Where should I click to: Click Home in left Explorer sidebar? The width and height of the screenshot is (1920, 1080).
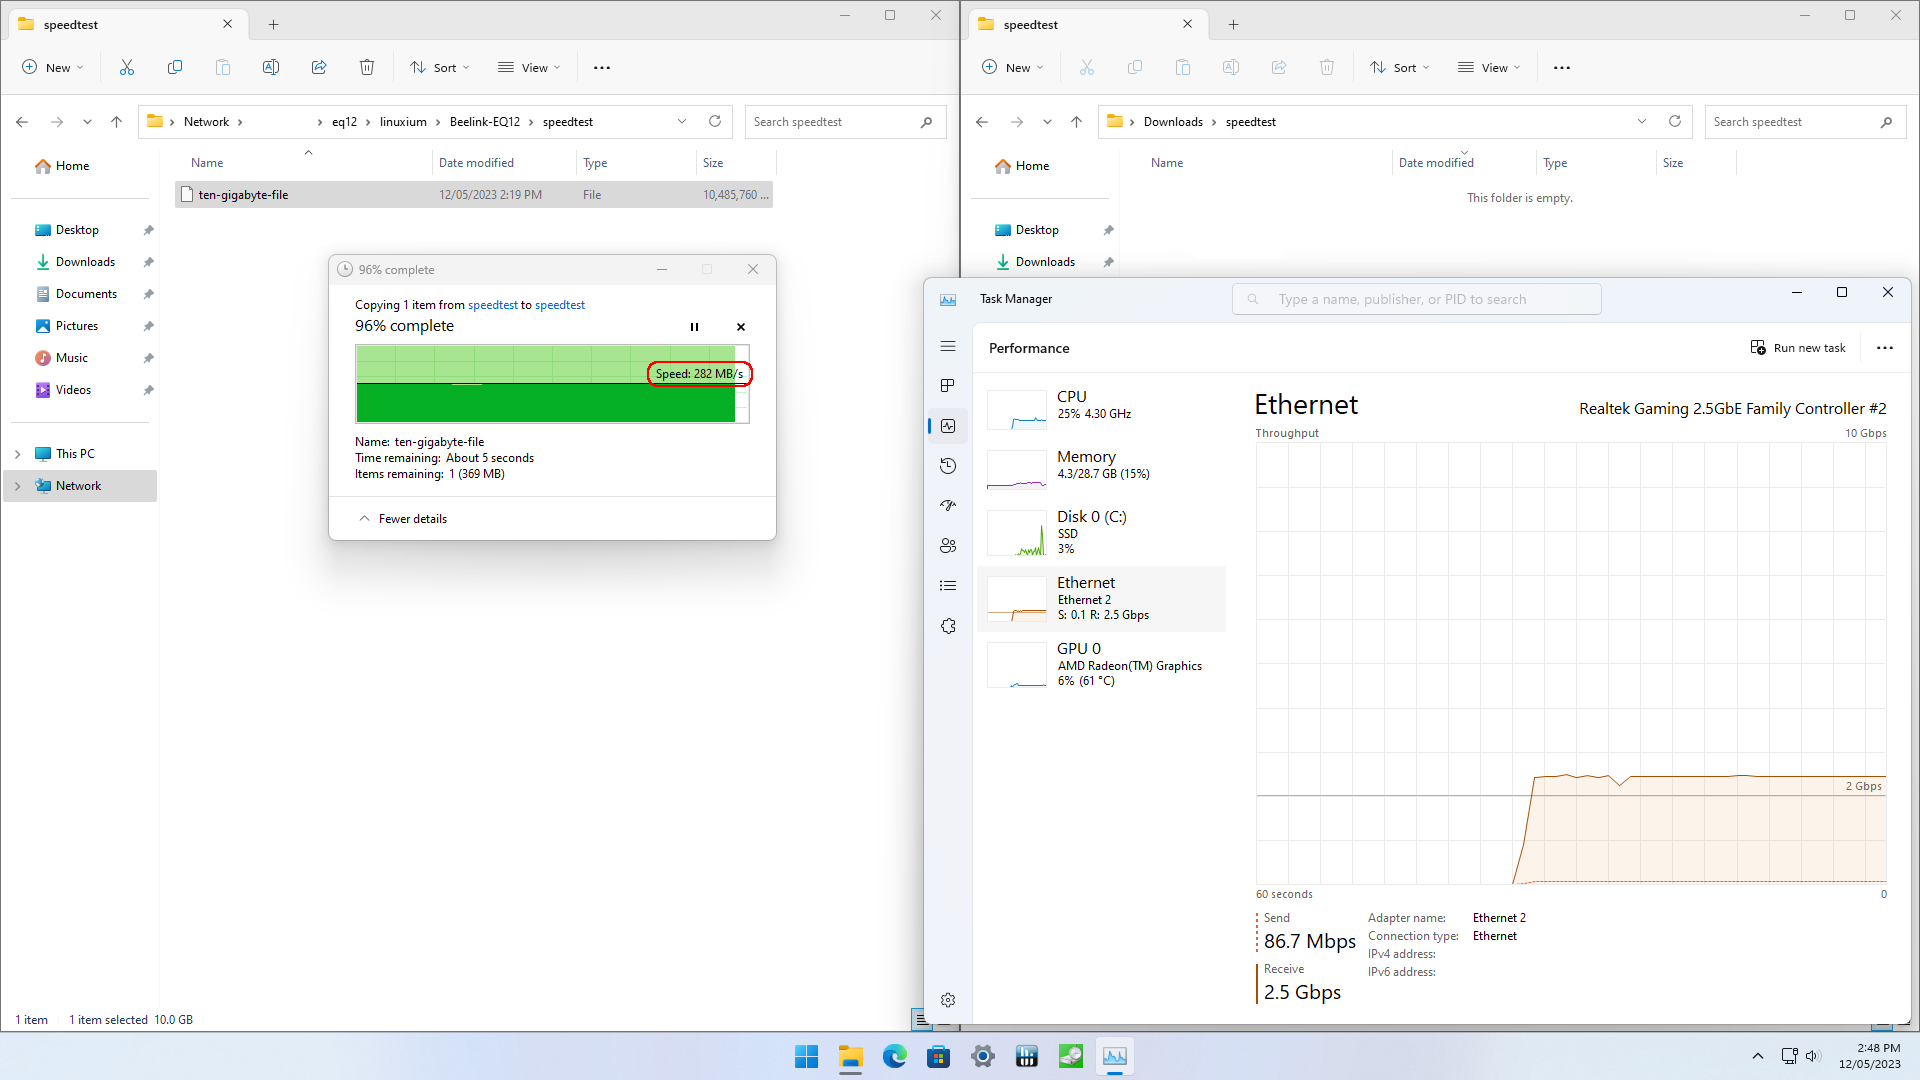[x=72, y=166]
